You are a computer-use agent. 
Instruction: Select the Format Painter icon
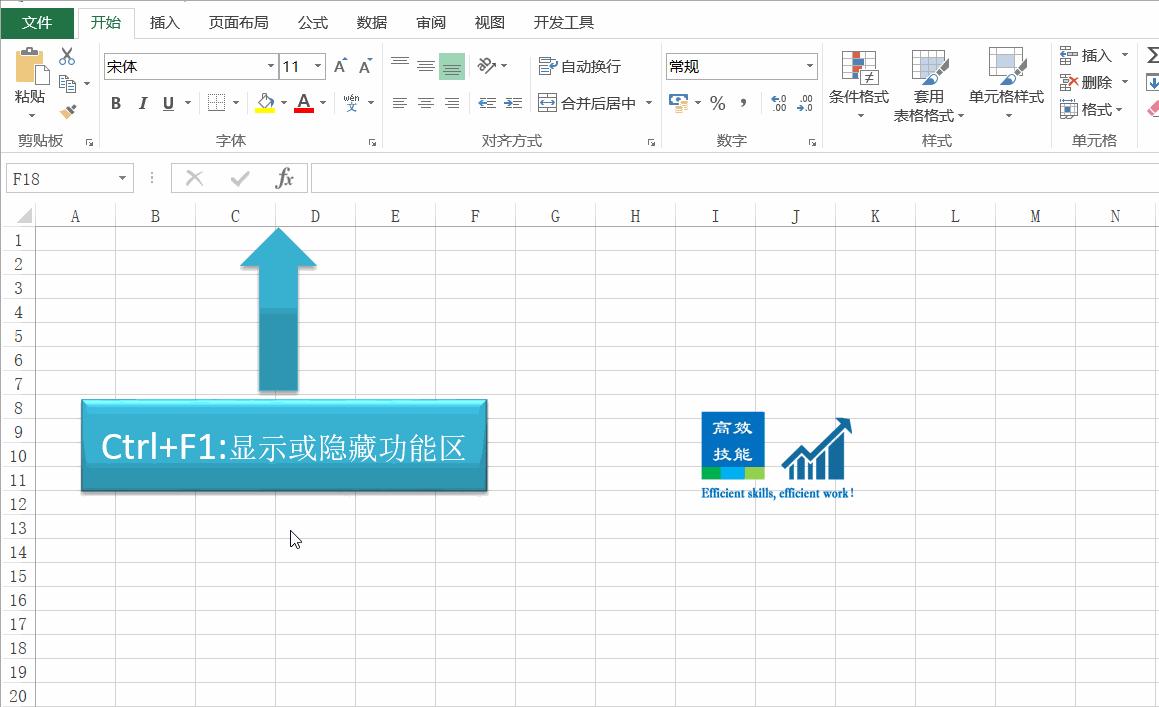[67, 113]
